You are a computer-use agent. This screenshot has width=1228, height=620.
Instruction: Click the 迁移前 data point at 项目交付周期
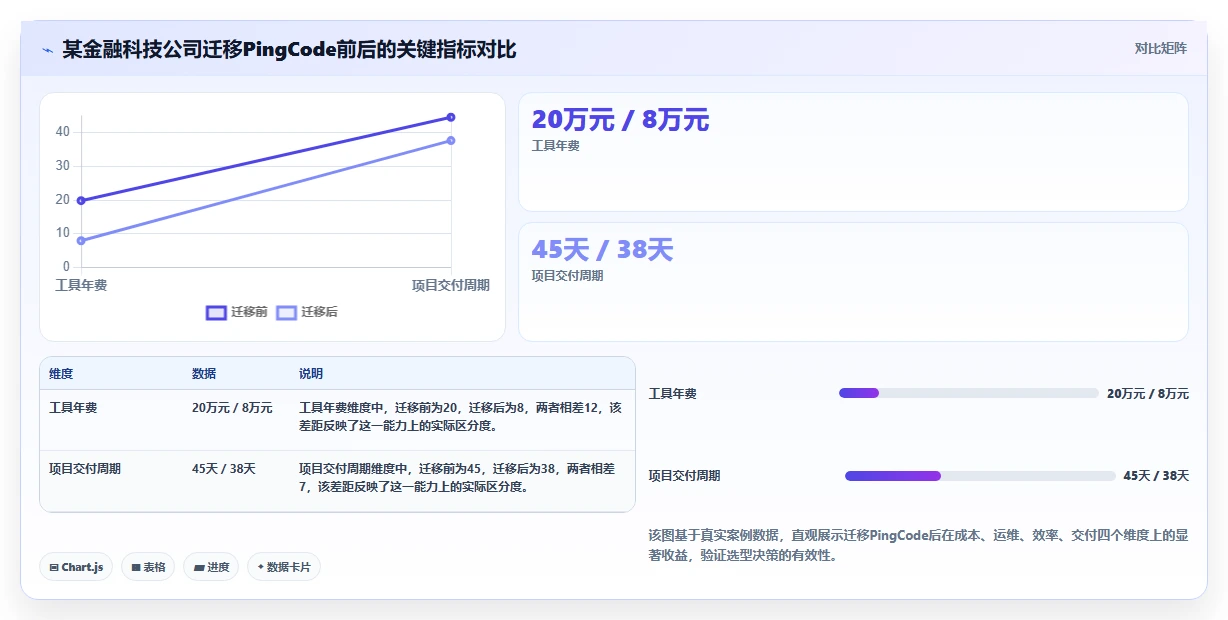point(451,117)
